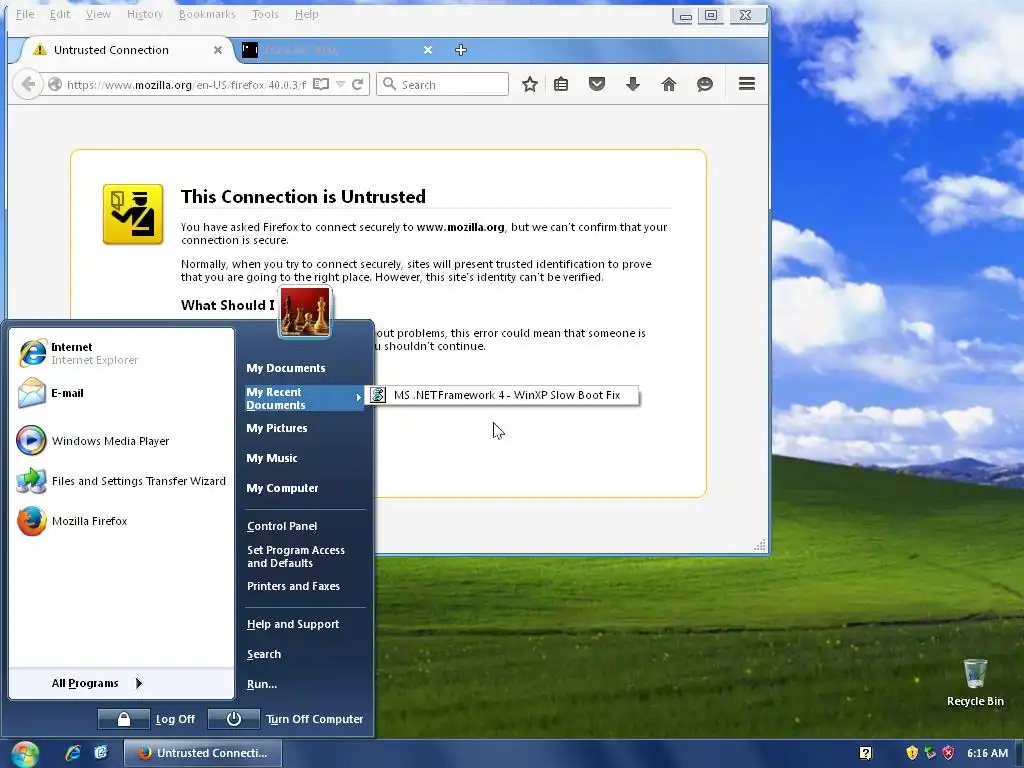Screen dimensions: 1024x768
Task: Click the Log Off button
Action: tap(148, 719)
